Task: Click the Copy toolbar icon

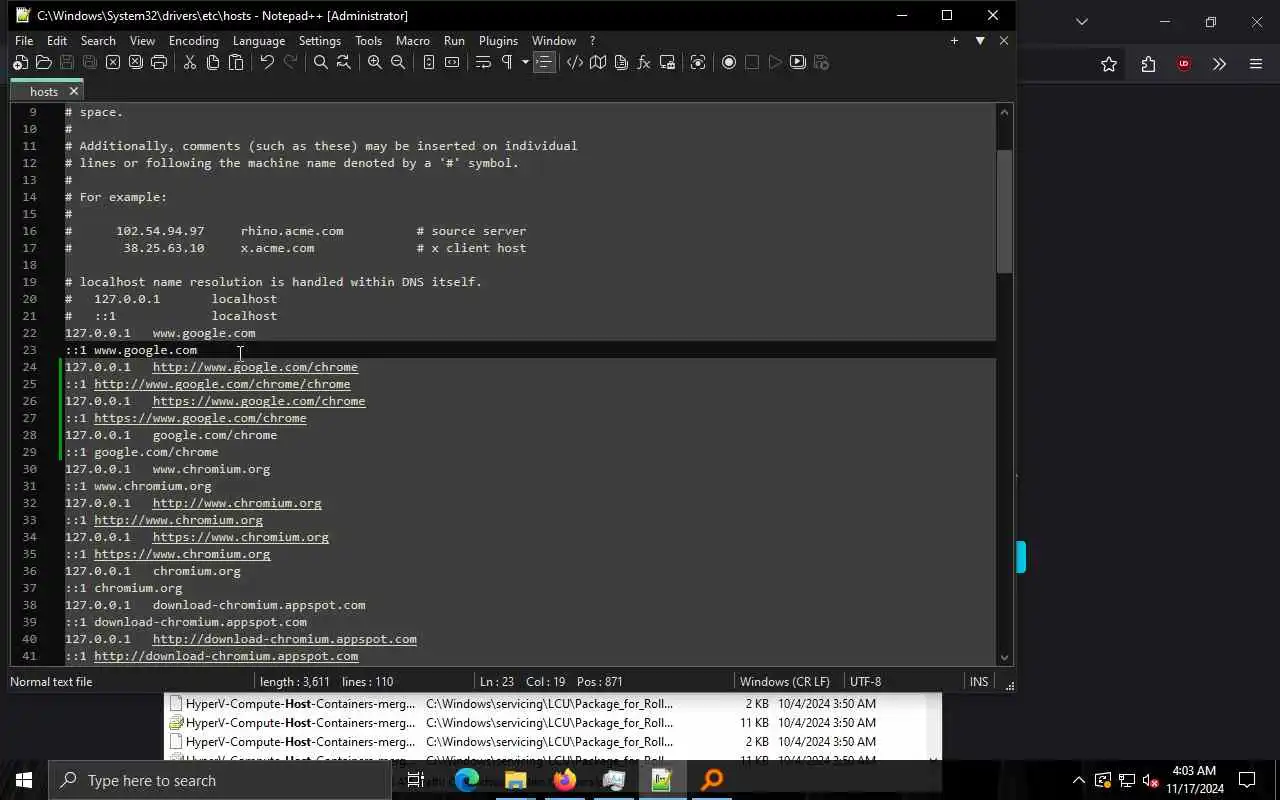Action: [212, 62]
